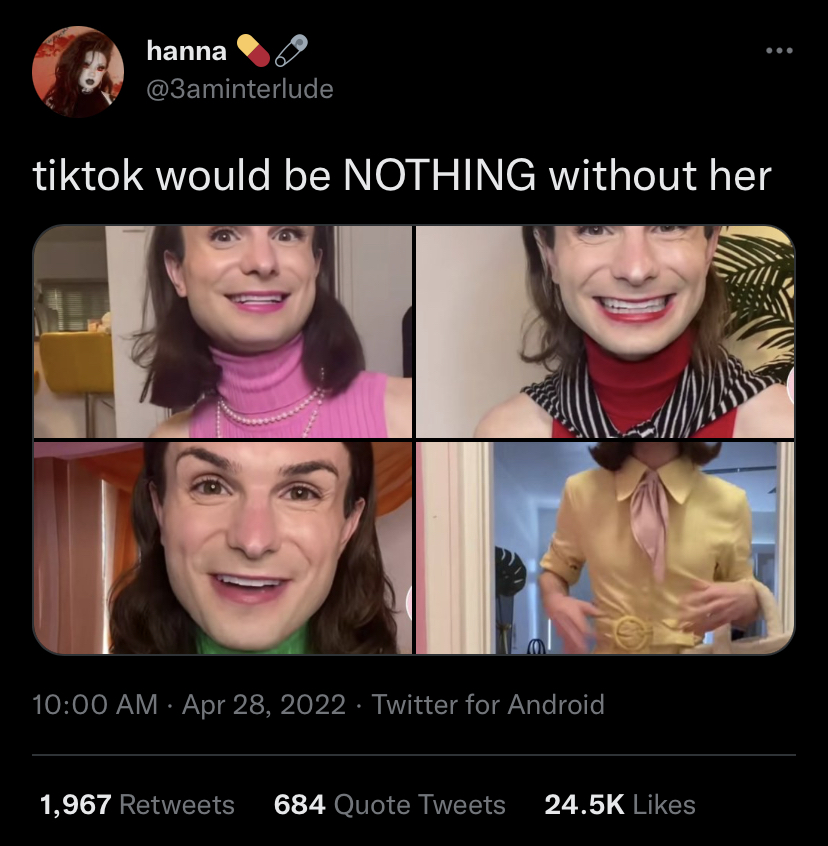This screenshot has height=846, width=828.
Task: Open the yellow blouse photo
Action: [x=605, y=548]
